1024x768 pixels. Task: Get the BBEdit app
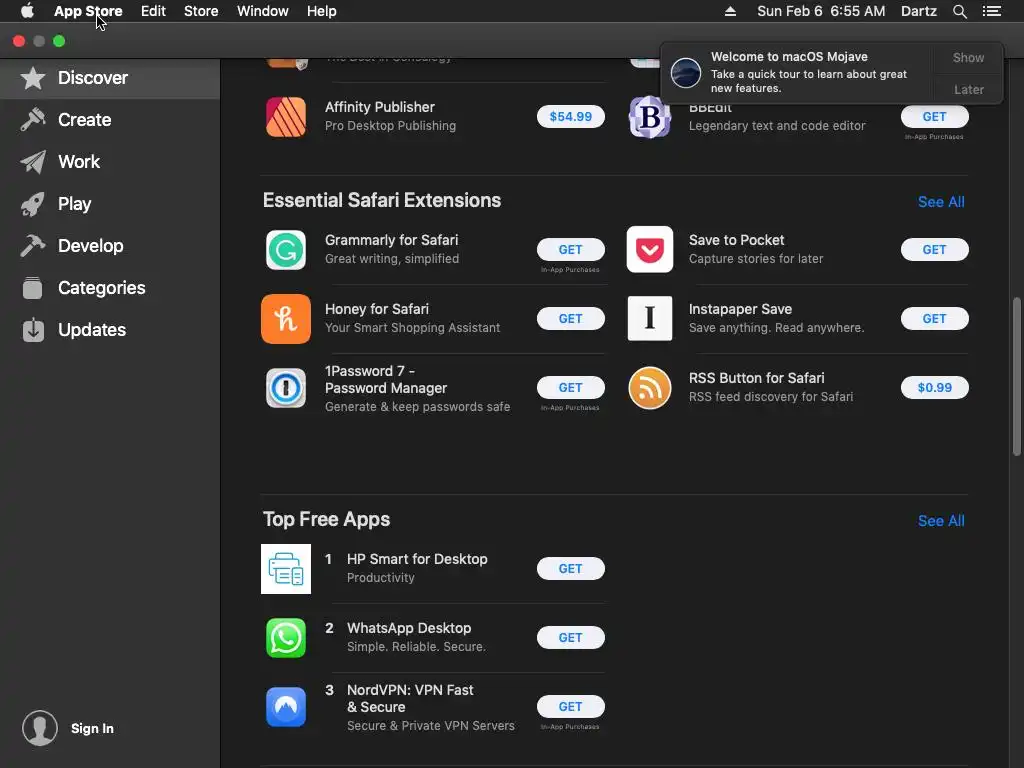click(935, 117)
